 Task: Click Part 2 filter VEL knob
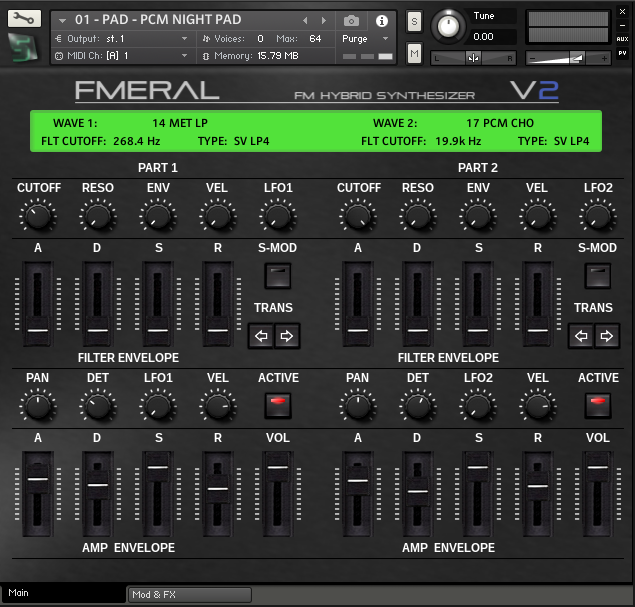tap(537, 216)
